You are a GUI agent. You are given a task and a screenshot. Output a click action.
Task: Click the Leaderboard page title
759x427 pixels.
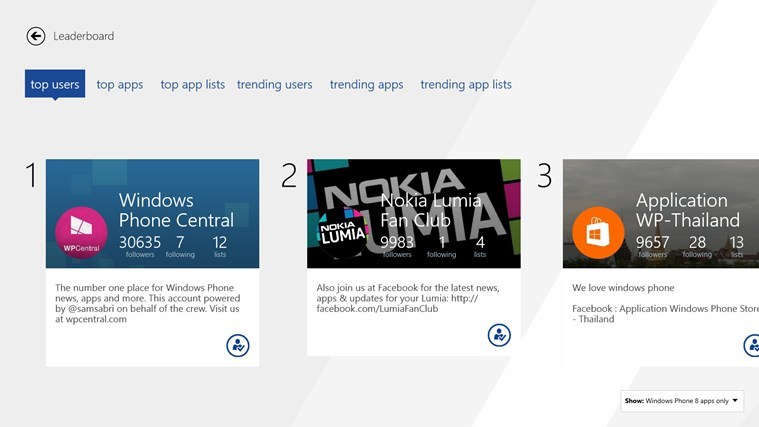pos(84,36)
